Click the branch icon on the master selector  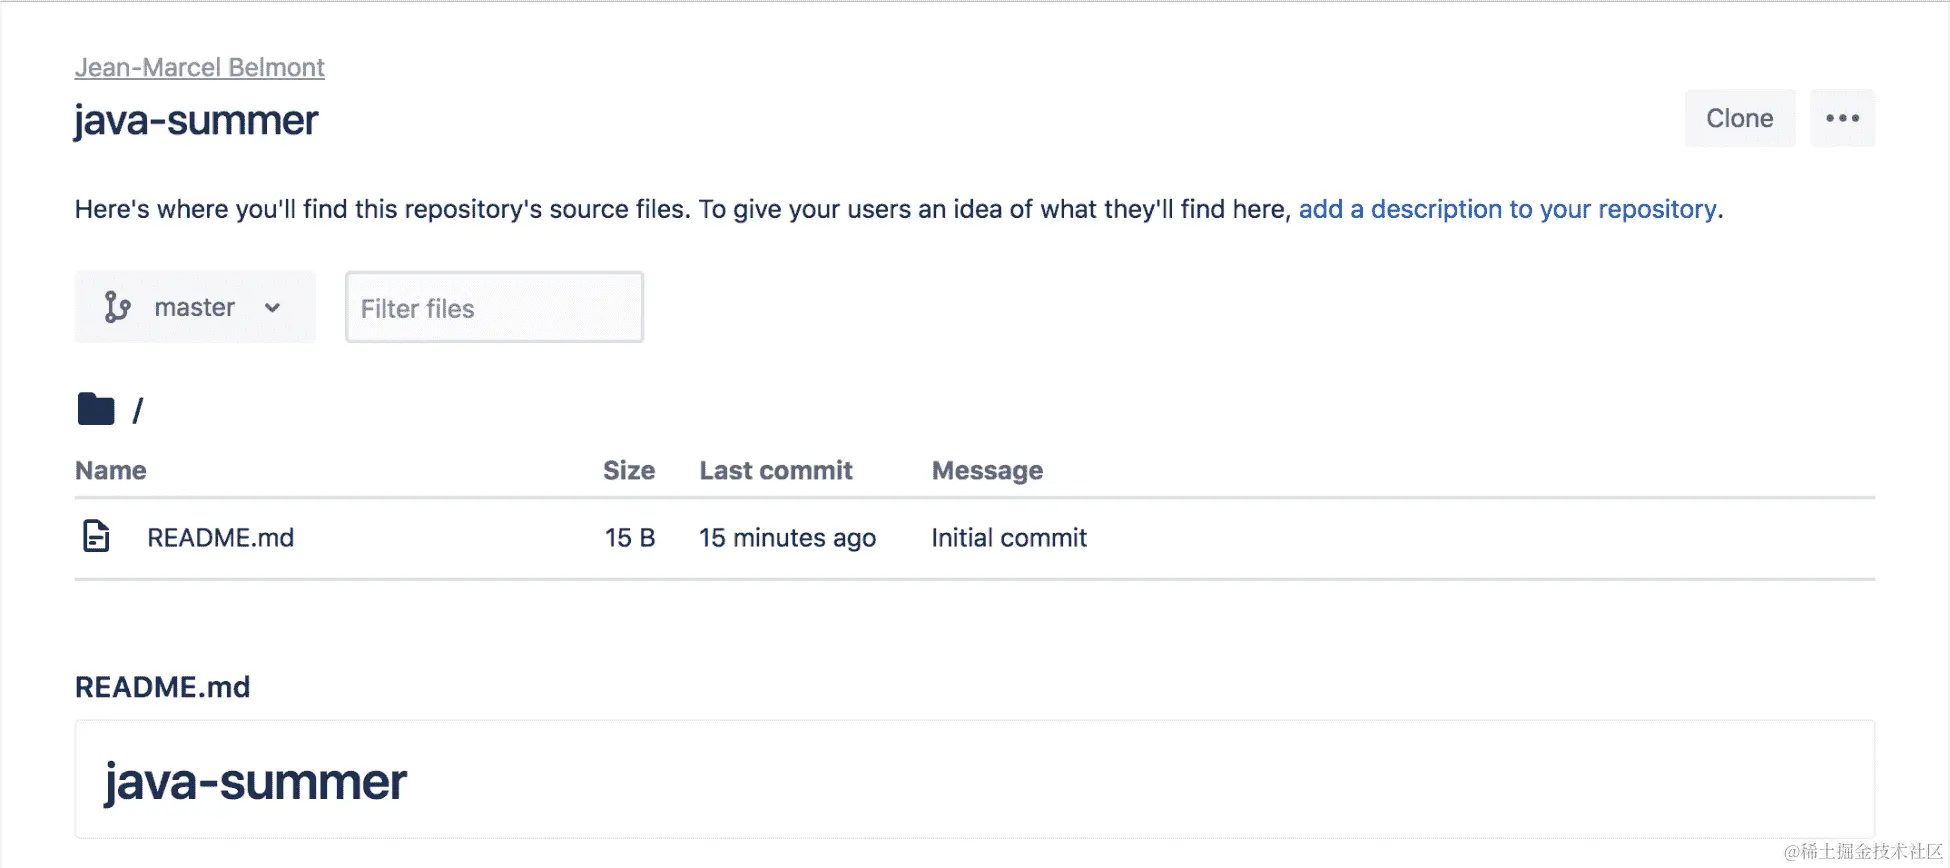pyautogui.click(x=117, y=307)
